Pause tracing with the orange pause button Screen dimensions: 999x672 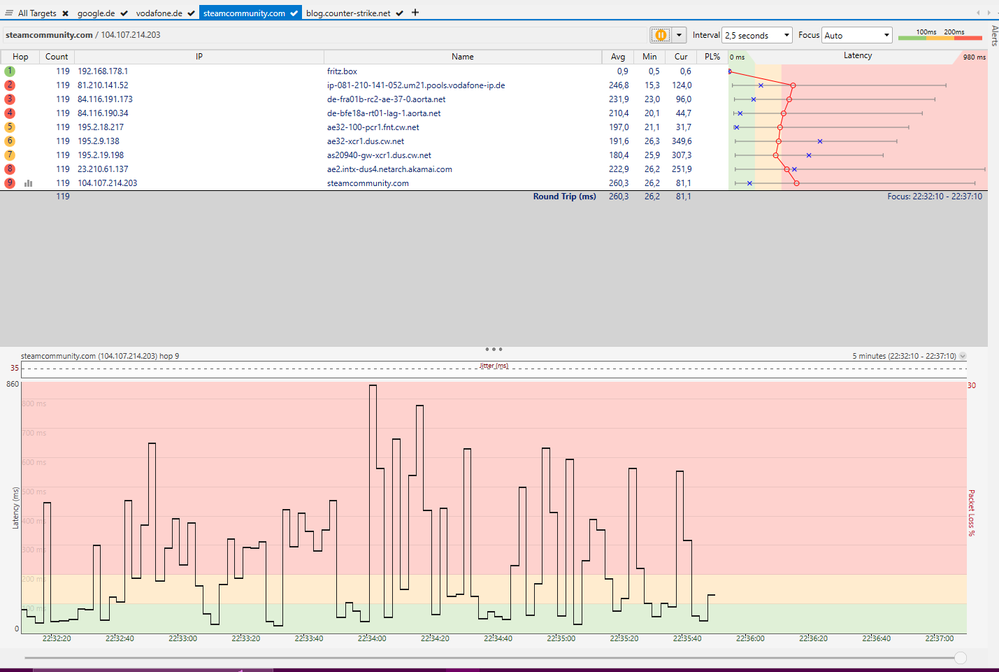661,35
